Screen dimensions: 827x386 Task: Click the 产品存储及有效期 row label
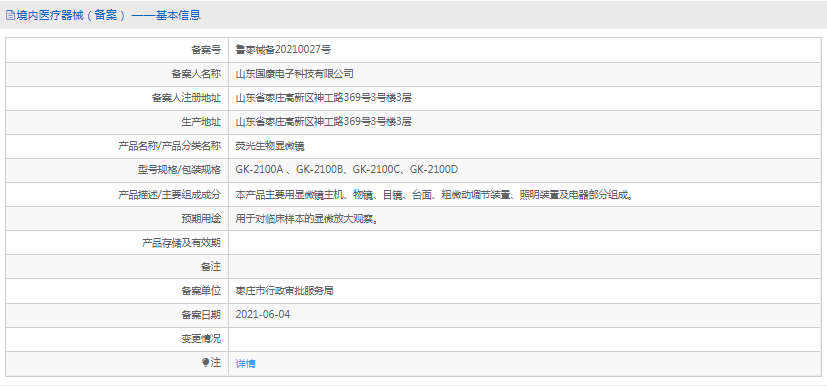(x=181, y=243)
